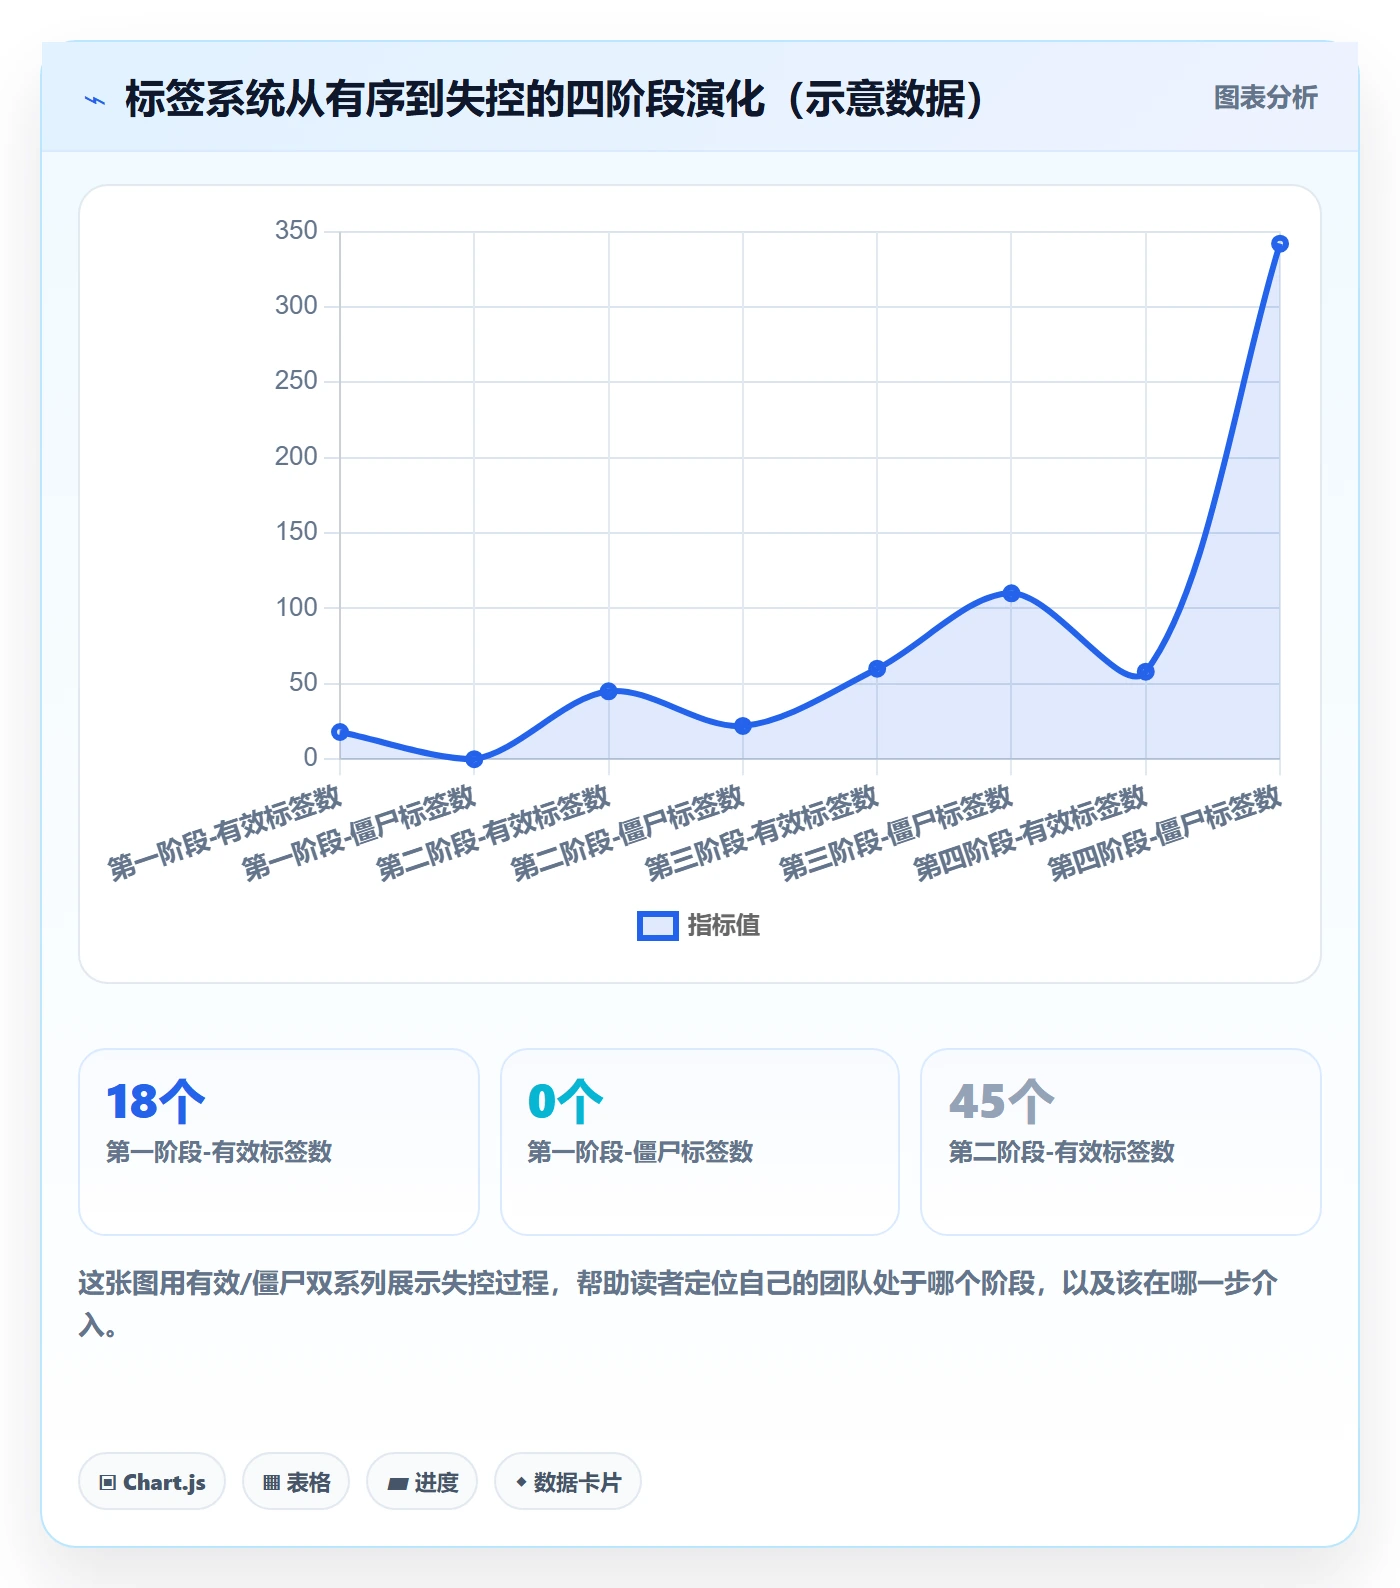Image resolution: width=1400 pixels, height=1588 pixels.
Task: Click the data point for 第三阶段-僵尸标签数
Action: tap(1011, 593)
